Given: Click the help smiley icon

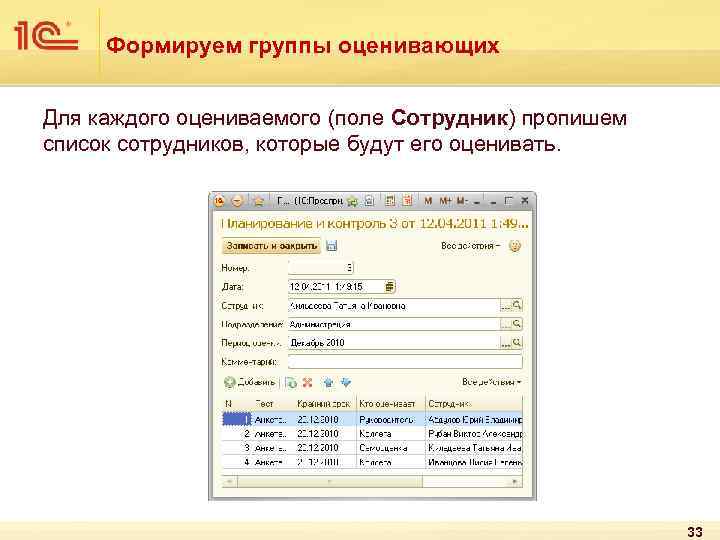Looking at the screenshot, I should click(515, 246).
